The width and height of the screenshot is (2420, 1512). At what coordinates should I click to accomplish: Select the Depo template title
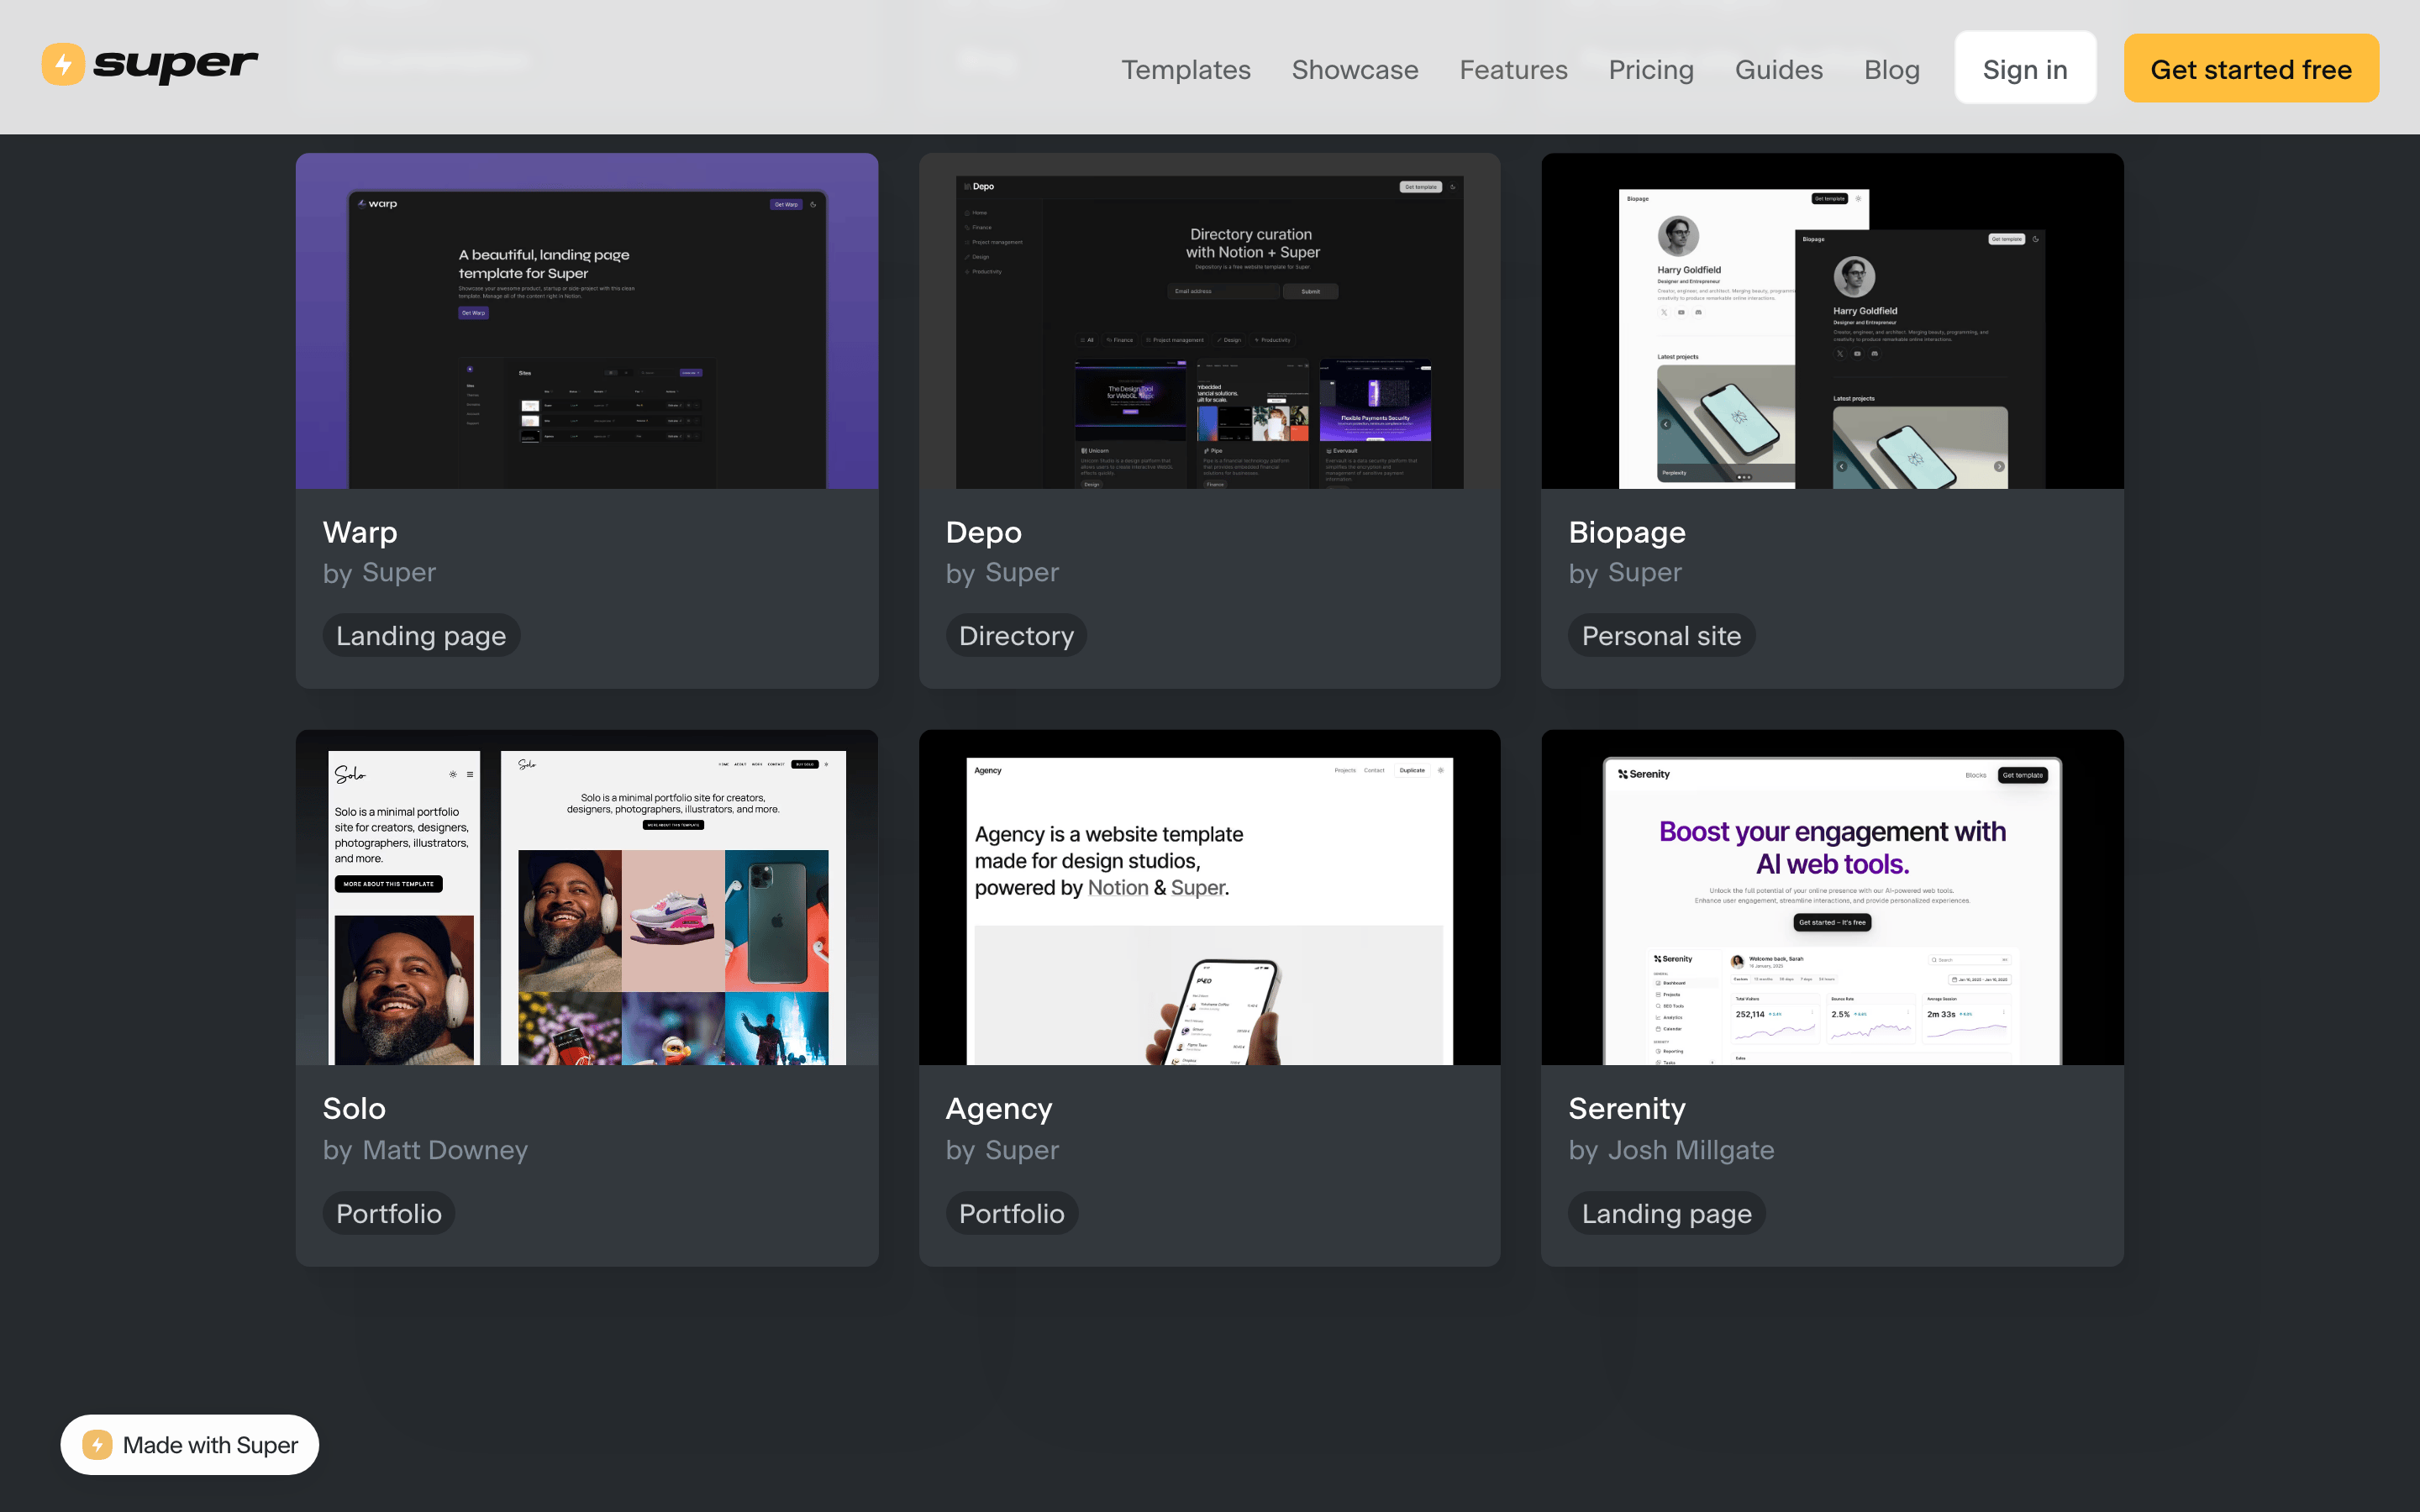click(x=984, y=532)
